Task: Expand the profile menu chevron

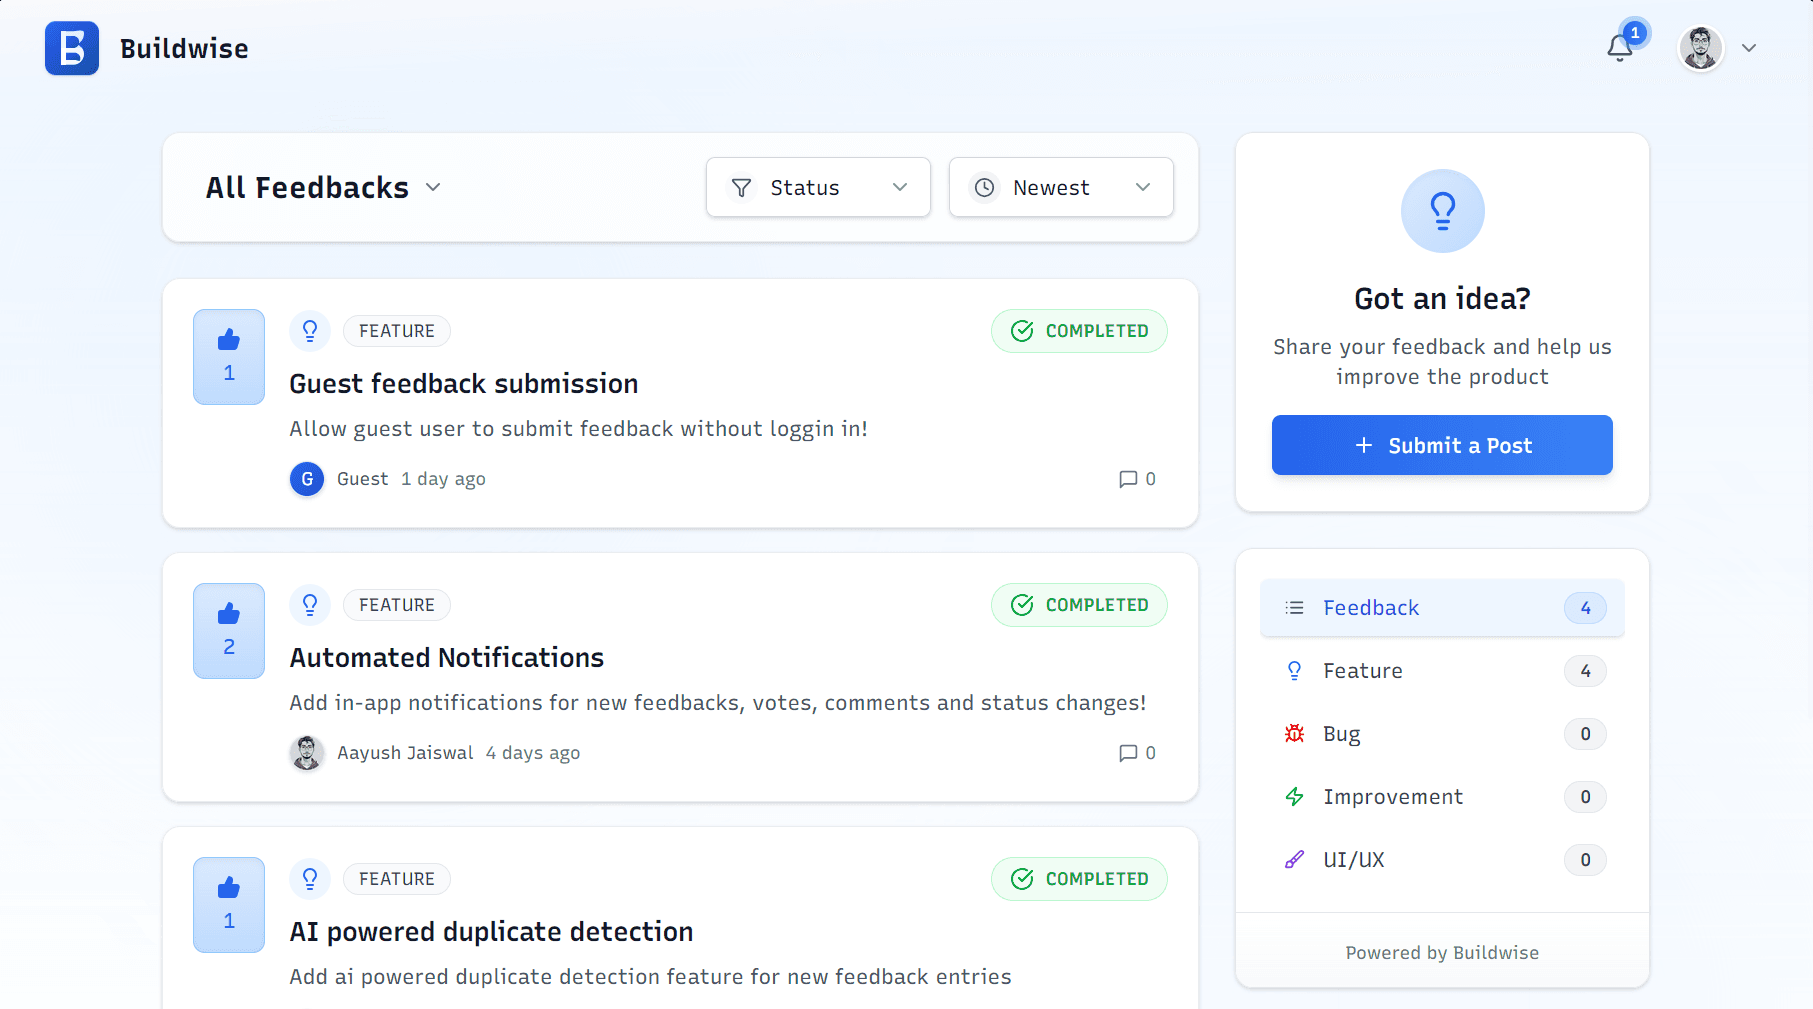Action: 1749,47
